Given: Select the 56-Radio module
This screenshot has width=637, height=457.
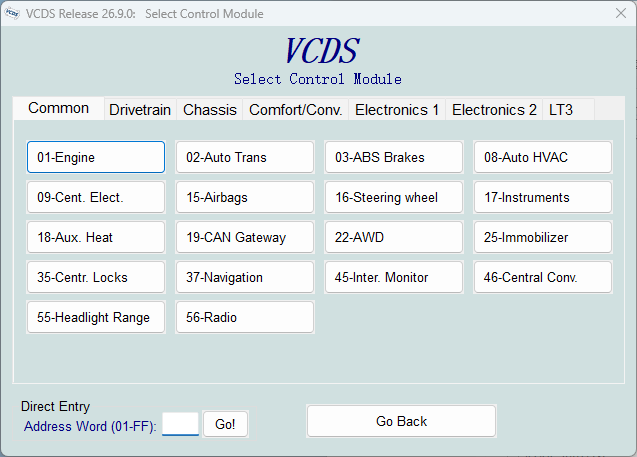Looking at the screenshot, I should (x=245, y=317).
